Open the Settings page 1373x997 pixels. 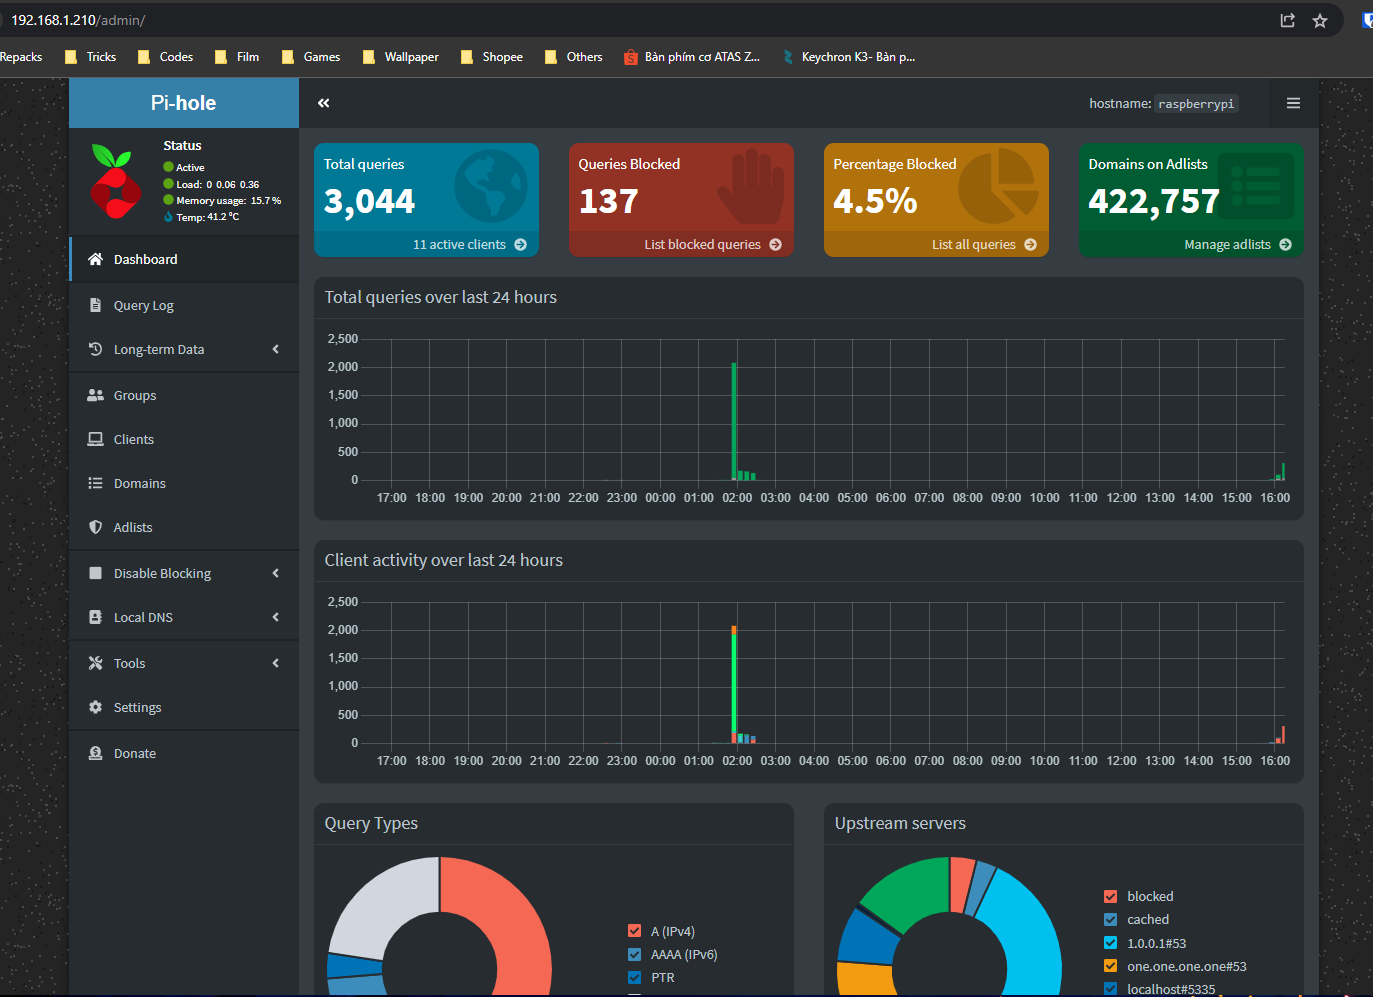tap(184, 707)
